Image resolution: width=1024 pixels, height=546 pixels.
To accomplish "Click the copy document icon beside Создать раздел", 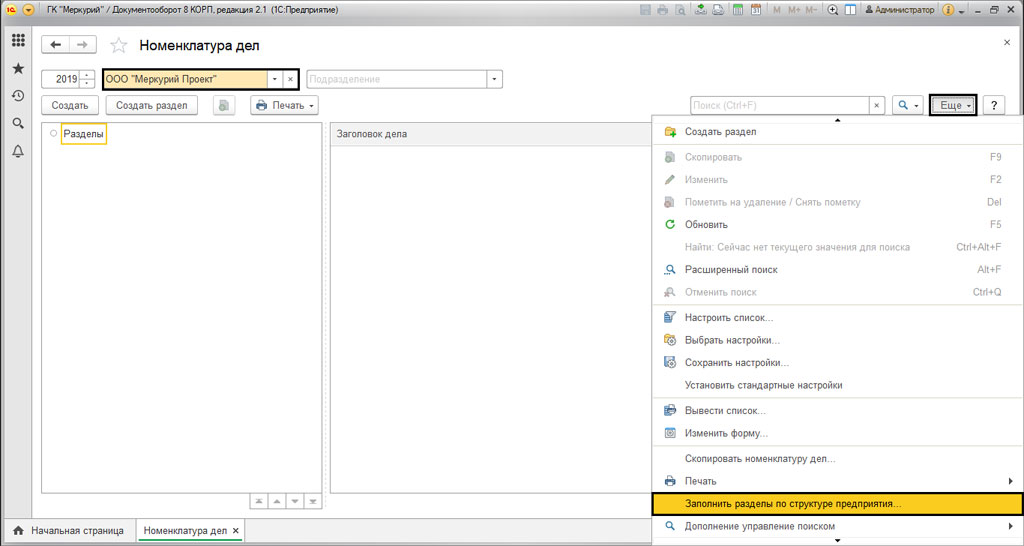I will pyautogui.click(x=223, y=105).
